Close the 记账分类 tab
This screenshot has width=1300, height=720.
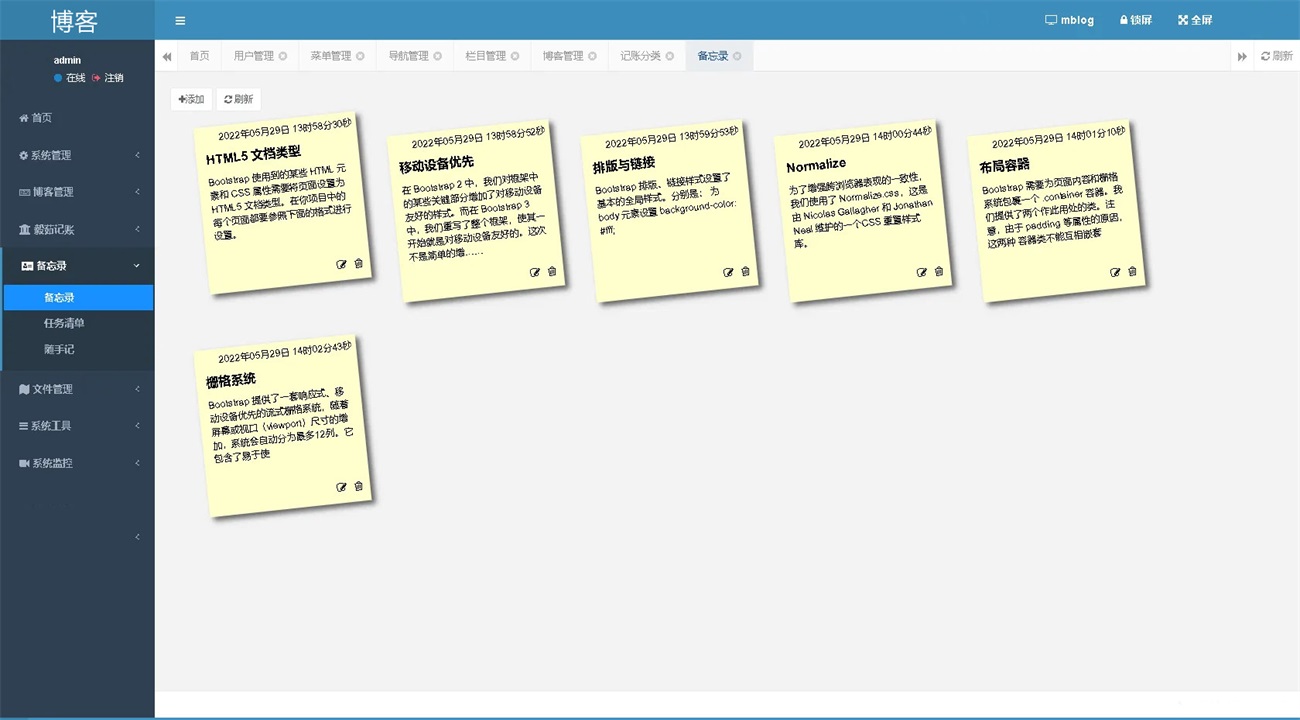click(x=670, y=56)
